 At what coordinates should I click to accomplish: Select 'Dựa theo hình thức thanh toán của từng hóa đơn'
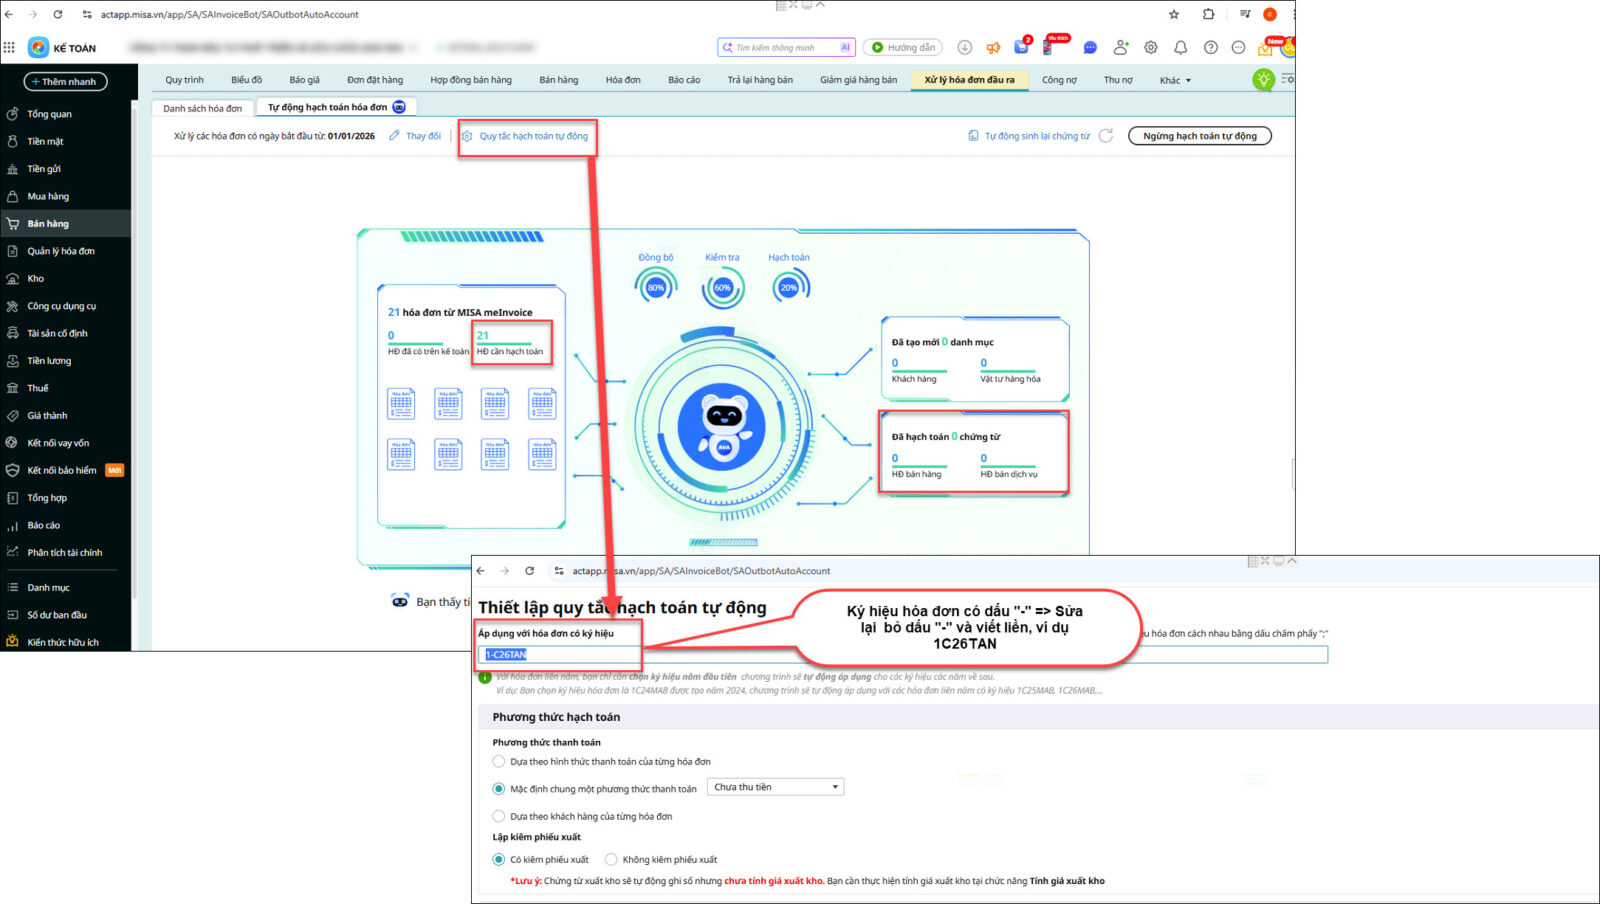[x=499, y=762]
